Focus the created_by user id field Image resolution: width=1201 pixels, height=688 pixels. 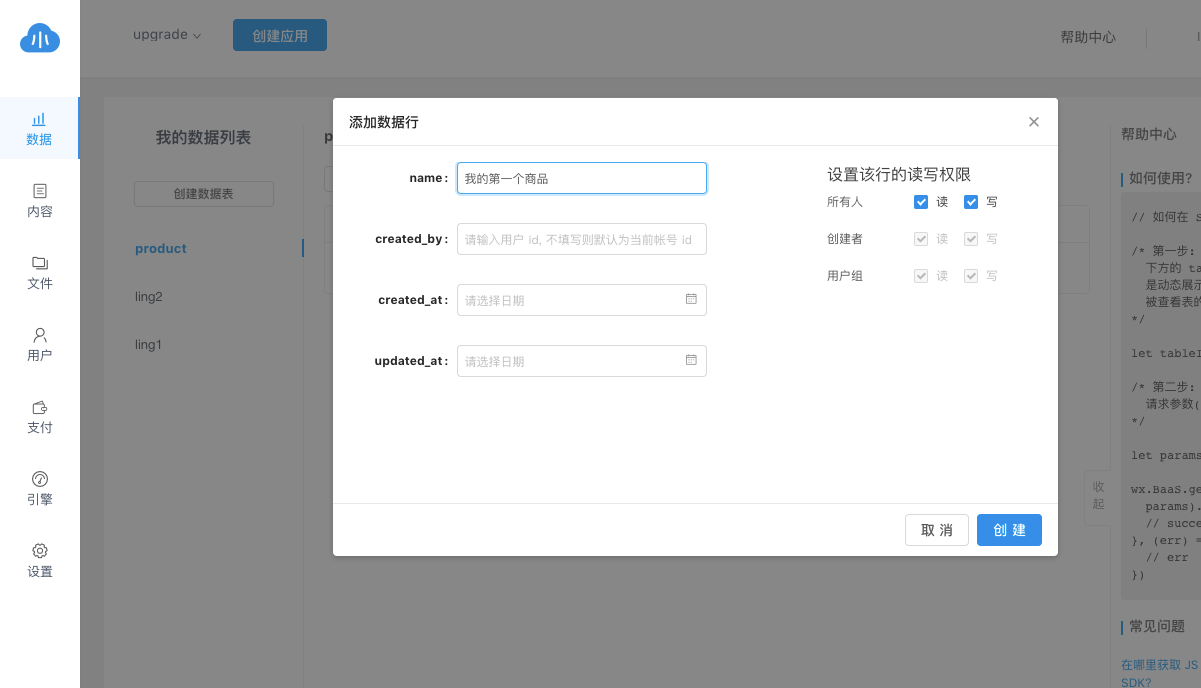point(581,239)
